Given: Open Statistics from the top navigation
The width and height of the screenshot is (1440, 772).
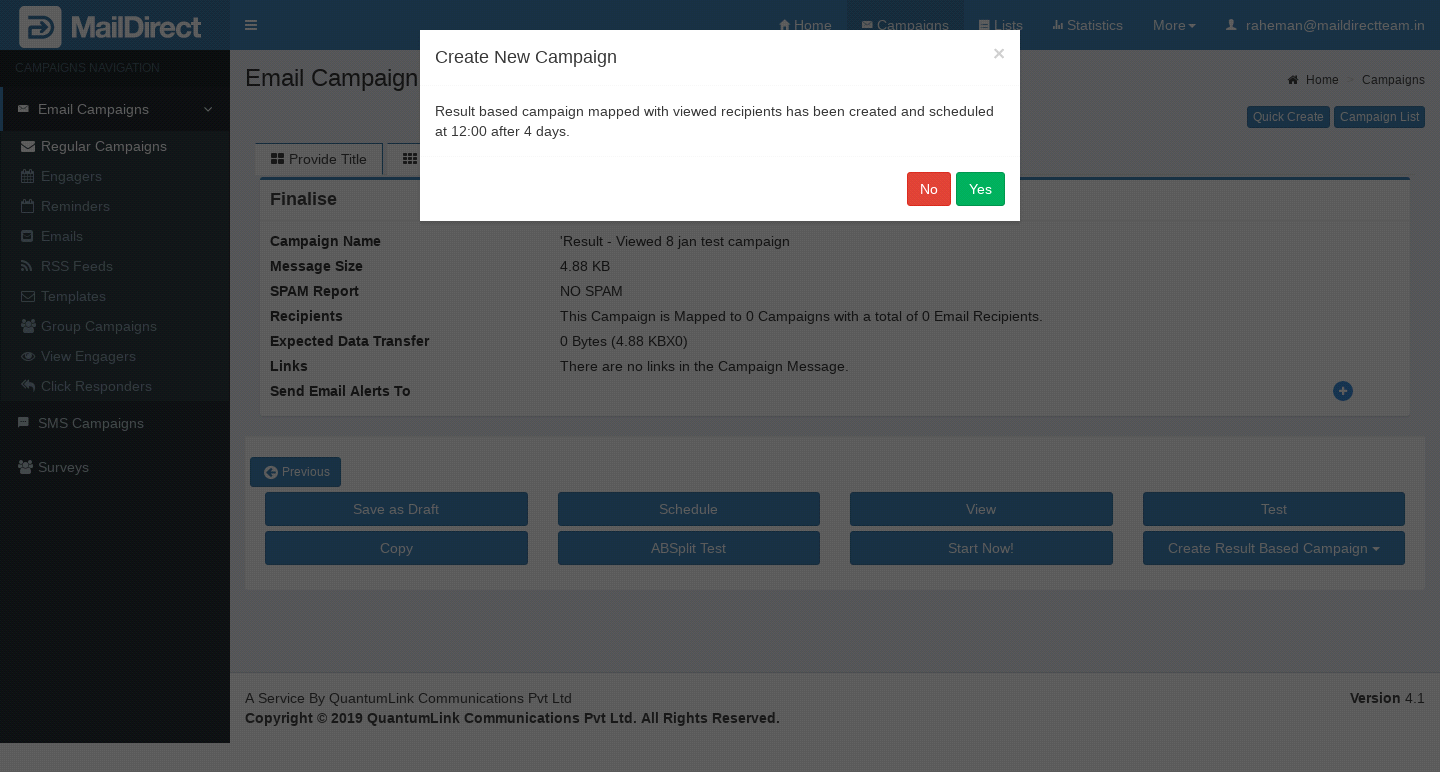Looking at the screenshot, I should 1087,25.
